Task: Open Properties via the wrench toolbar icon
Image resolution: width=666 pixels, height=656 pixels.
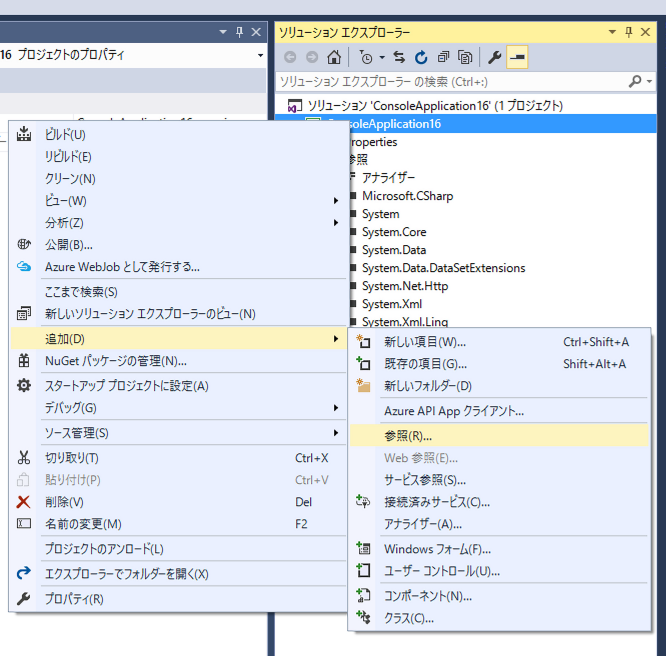Action: 494,57
